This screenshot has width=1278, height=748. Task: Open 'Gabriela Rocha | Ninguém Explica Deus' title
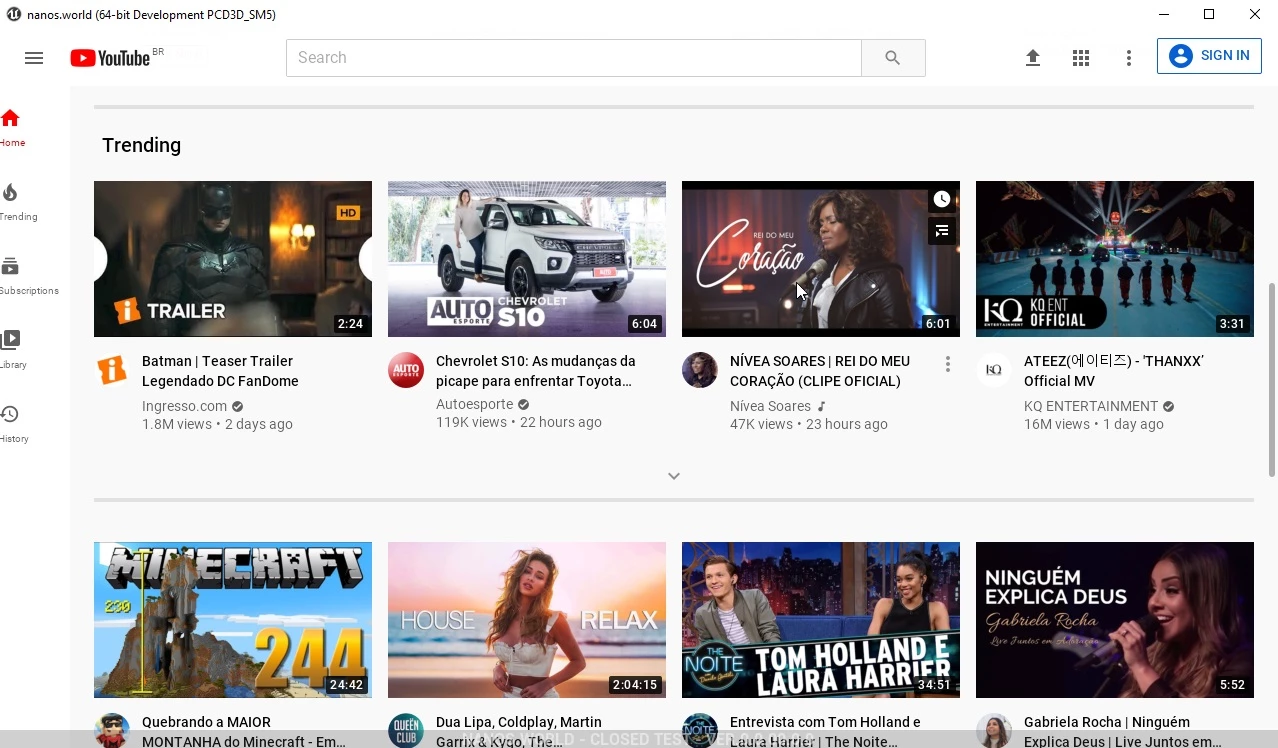coord(1123,731)
